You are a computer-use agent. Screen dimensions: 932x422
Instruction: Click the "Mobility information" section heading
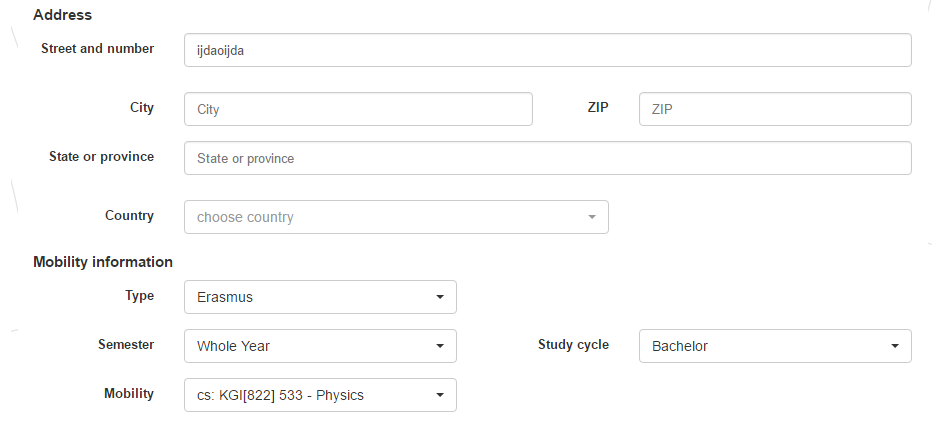[103, 262]
